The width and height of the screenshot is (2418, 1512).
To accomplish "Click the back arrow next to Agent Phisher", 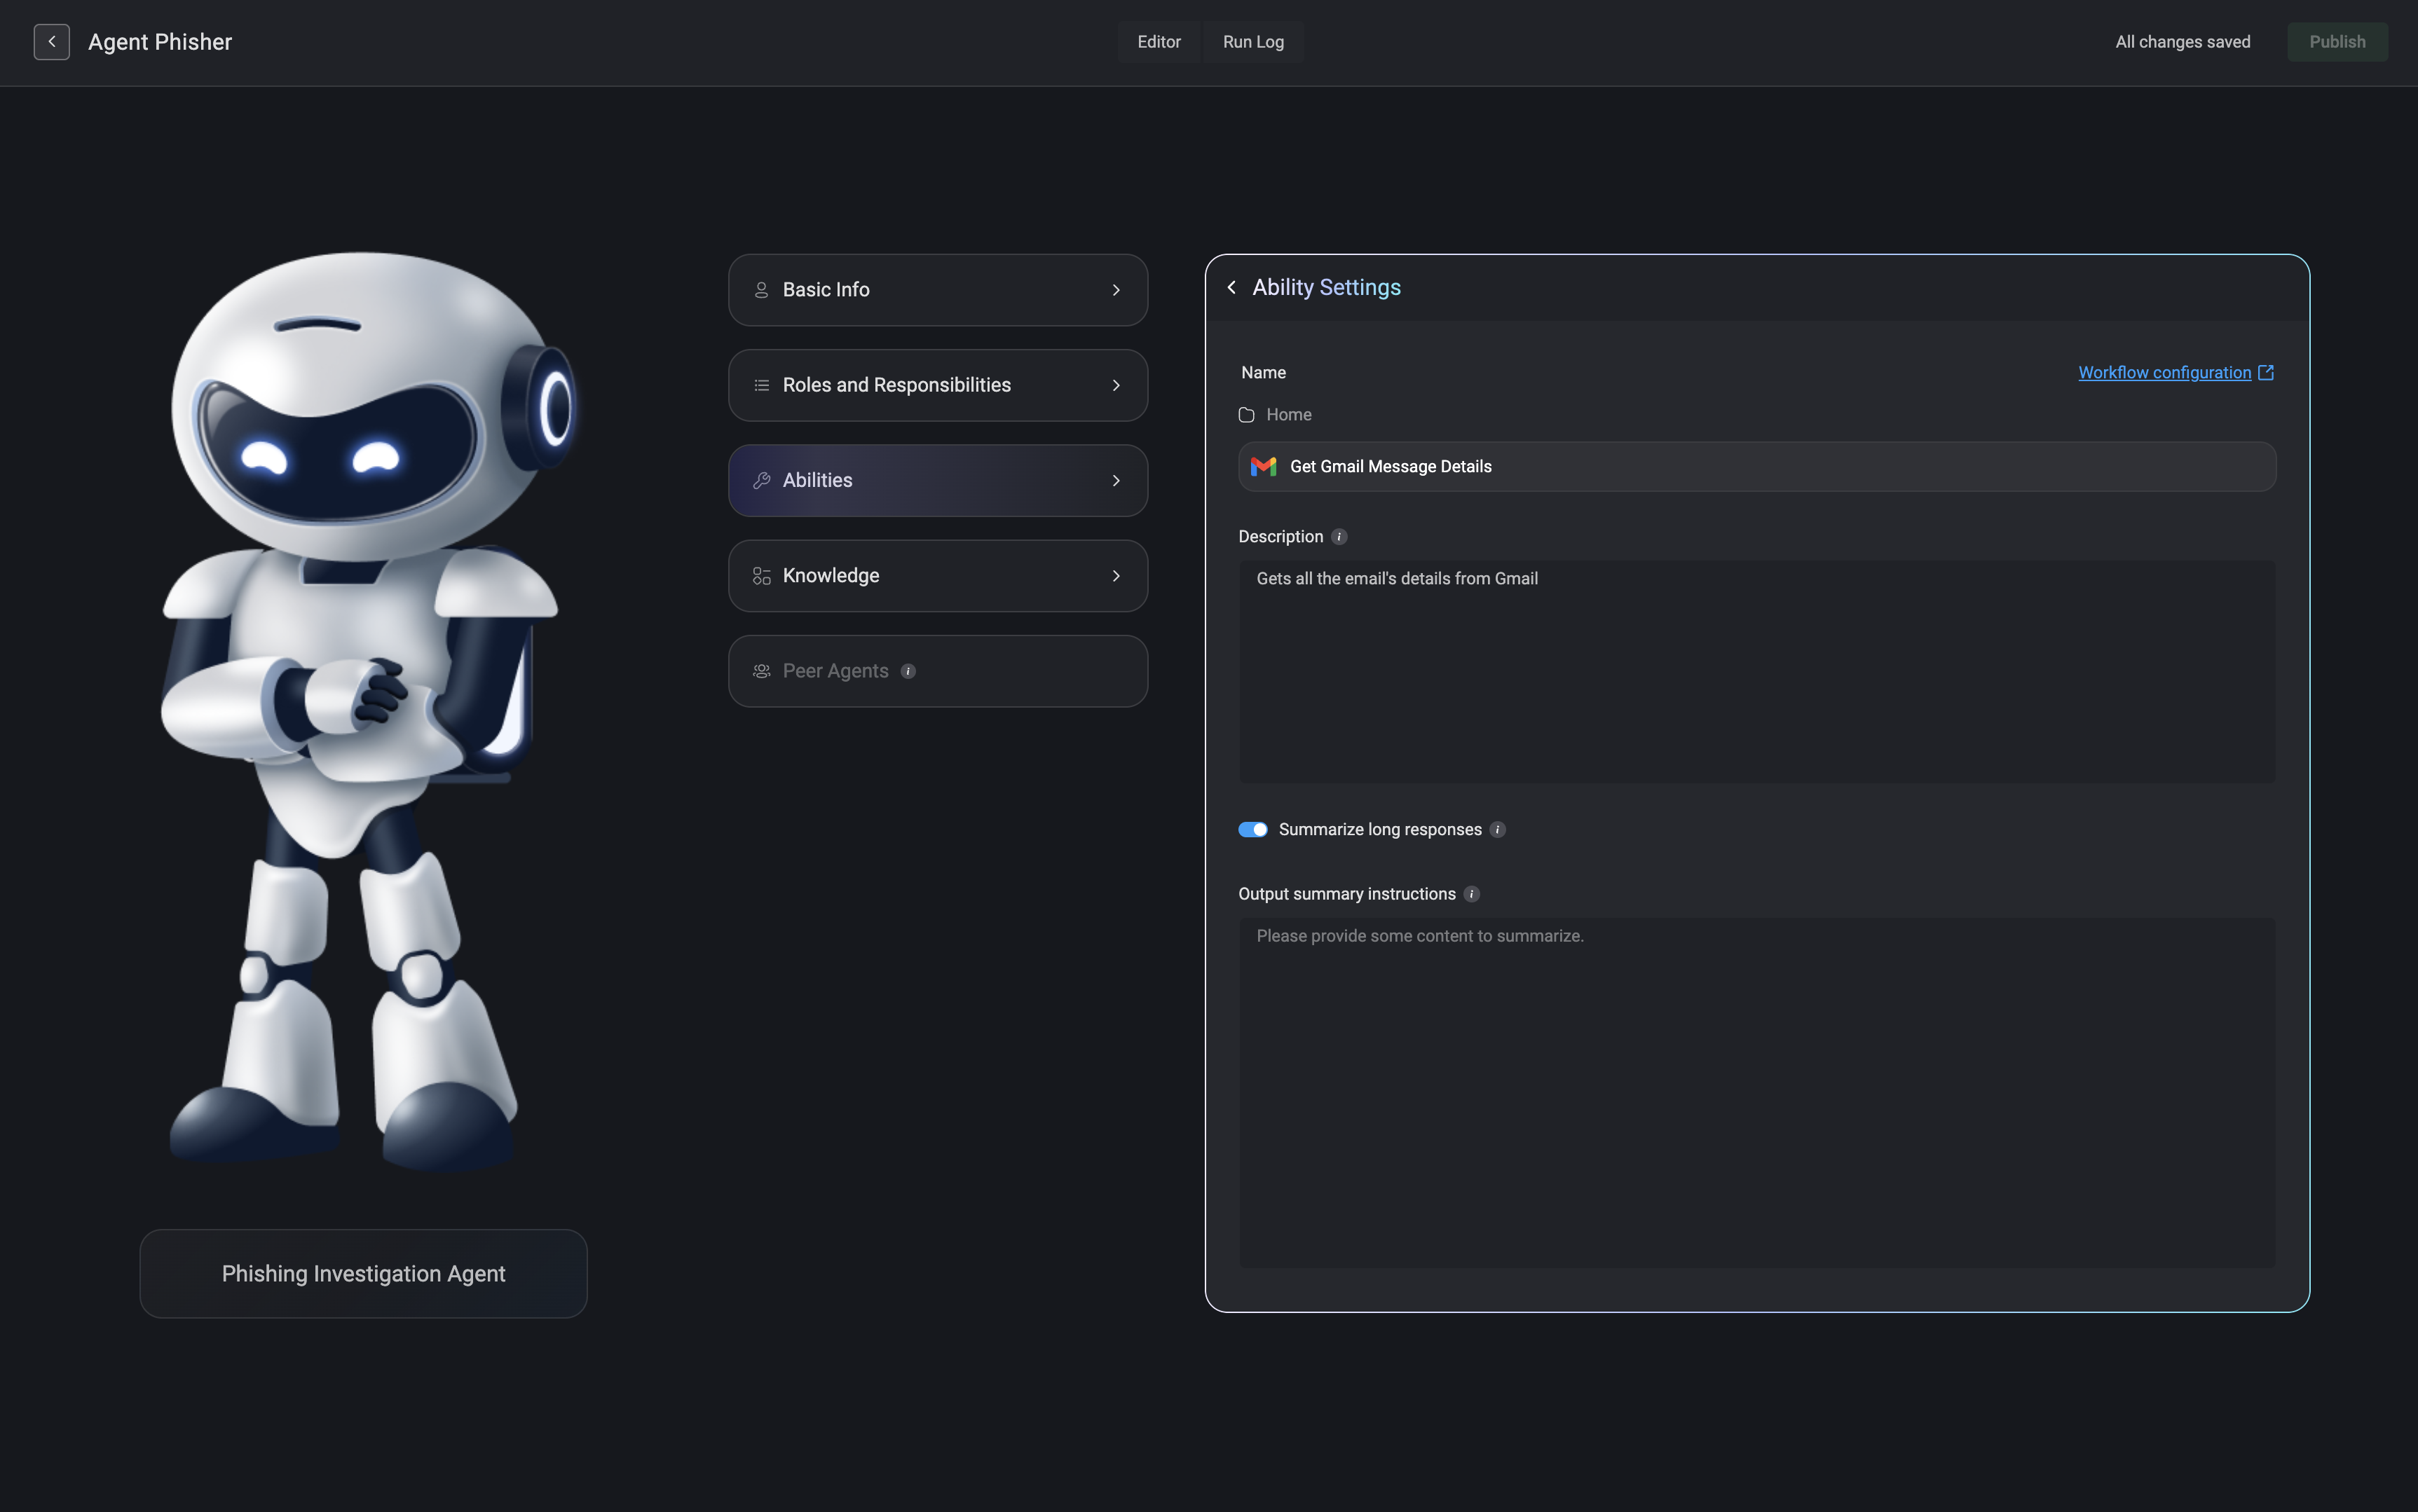I will tap(51, 42).
